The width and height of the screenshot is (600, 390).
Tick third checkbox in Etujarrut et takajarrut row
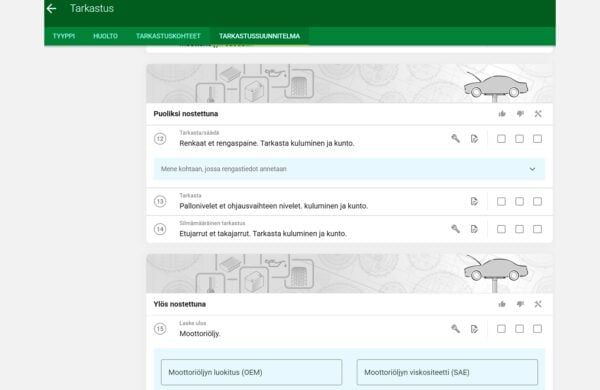[537, 229]
